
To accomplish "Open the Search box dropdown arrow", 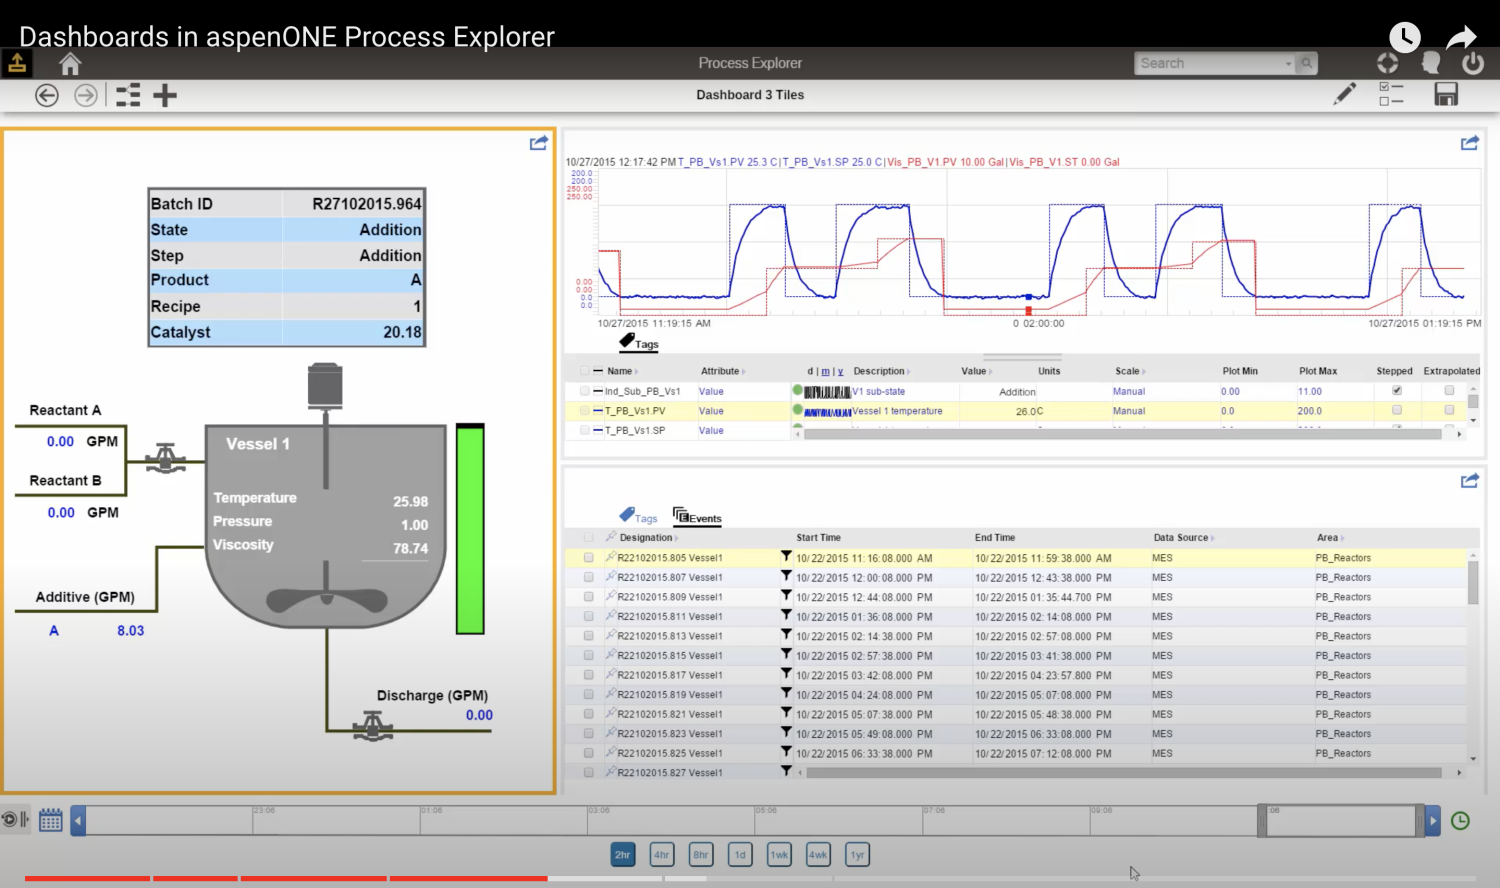I will (x=1288, y=64).
